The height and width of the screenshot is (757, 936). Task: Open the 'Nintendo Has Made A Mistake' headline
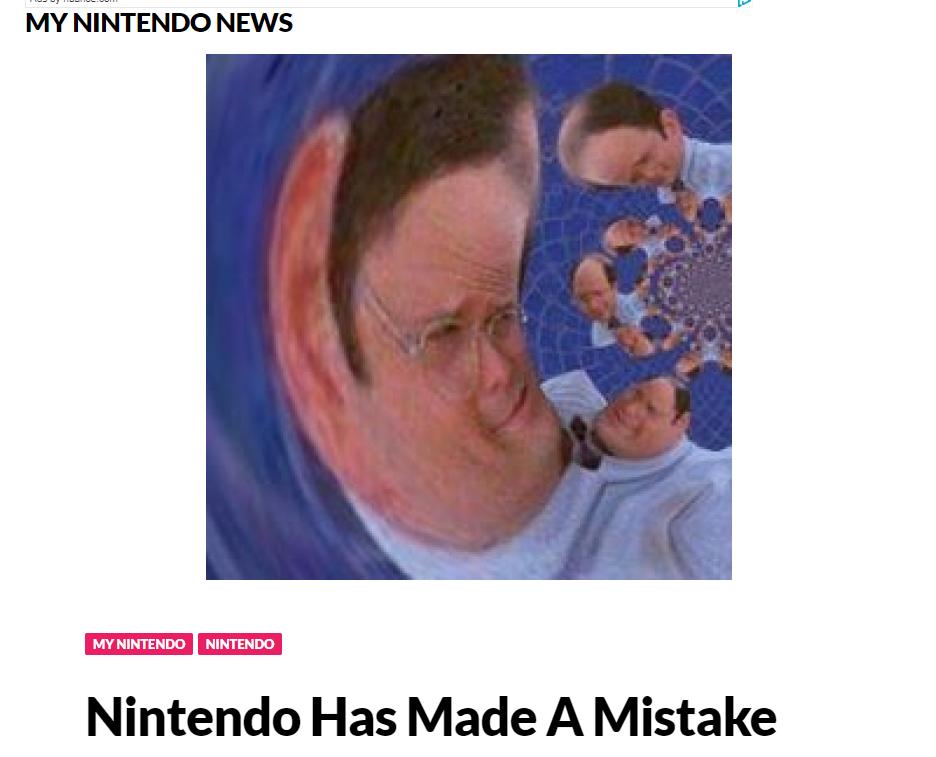coord(431,716)
